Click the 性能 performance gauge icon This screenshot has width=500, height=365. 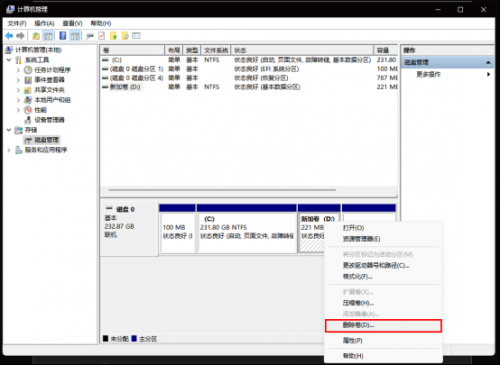coord(28,110)
